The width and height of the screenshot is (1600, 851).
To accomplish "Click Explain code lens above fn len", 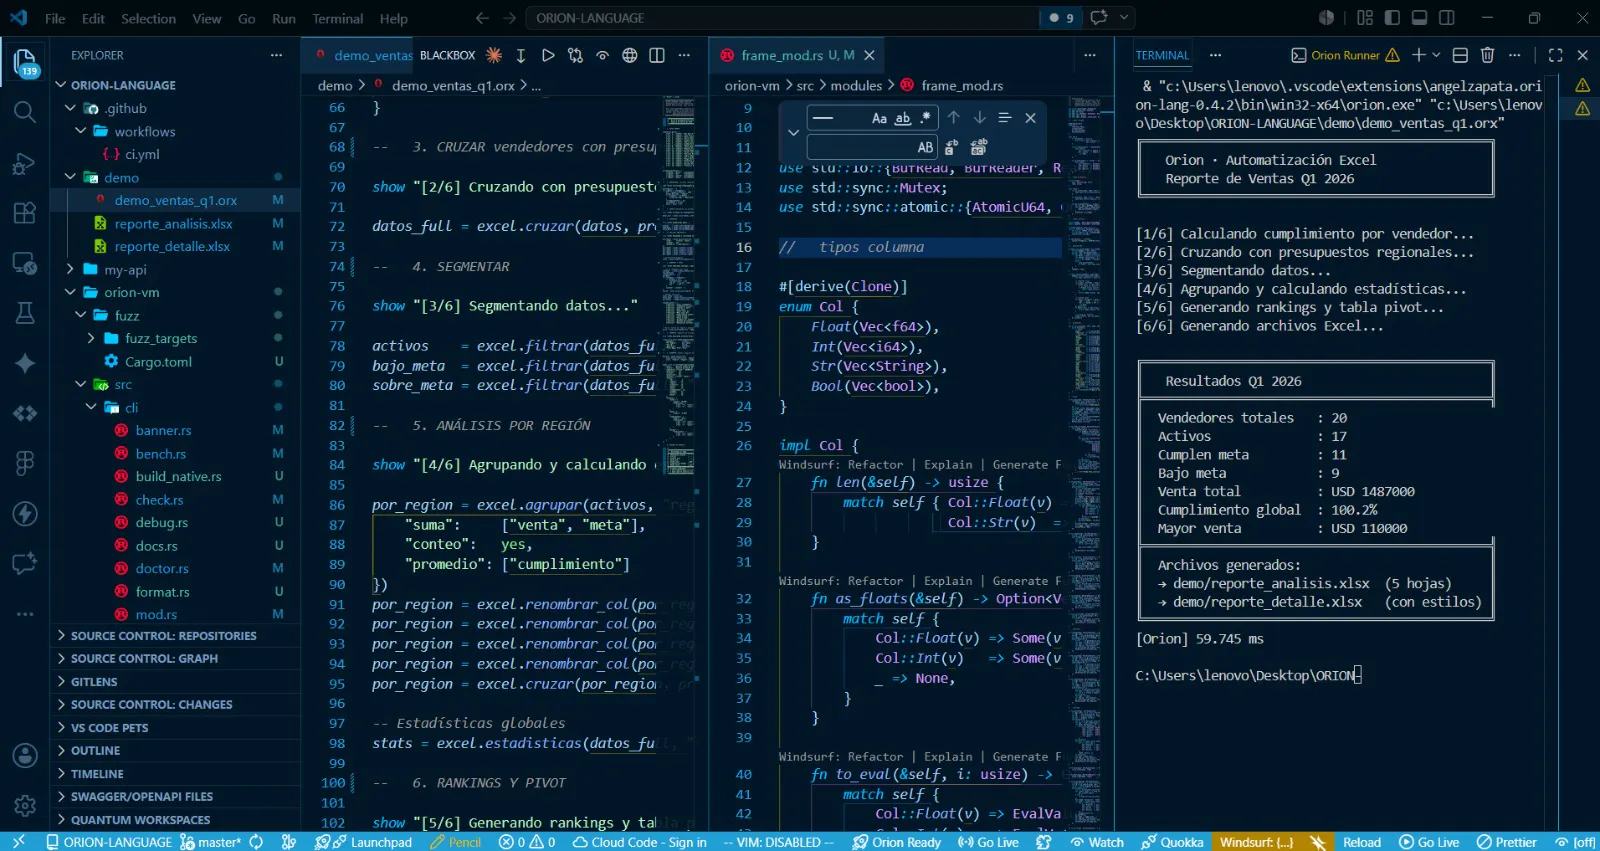I will tap(948, 465).
